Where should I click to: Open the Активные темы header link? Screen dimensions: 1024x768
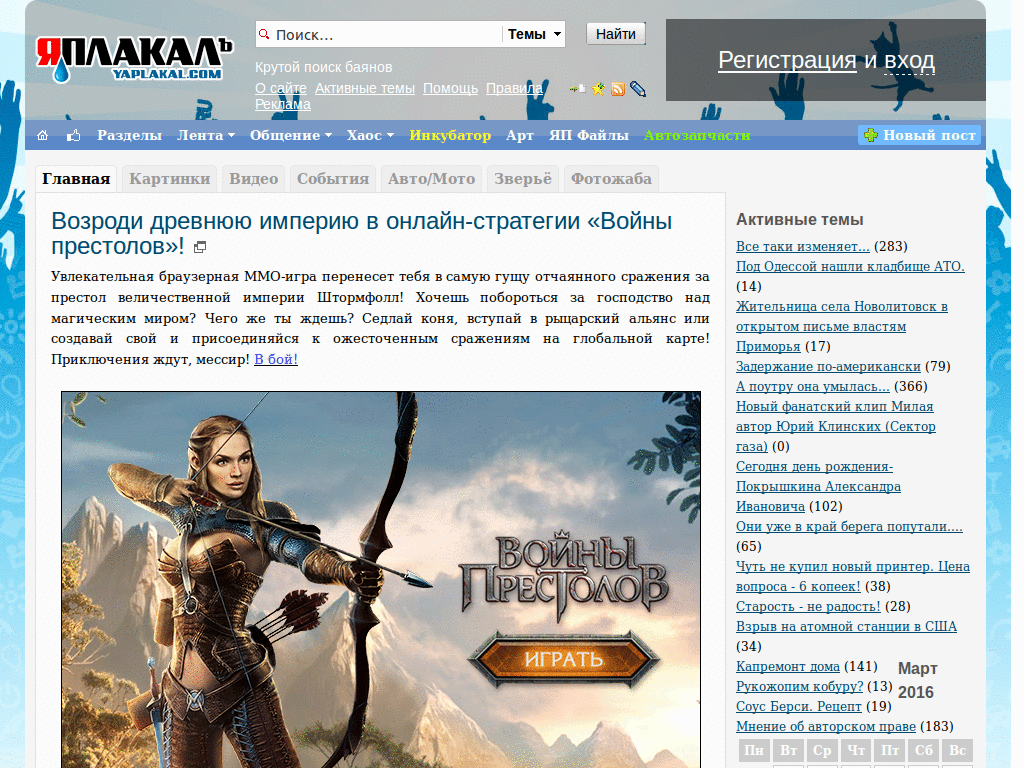364,88
